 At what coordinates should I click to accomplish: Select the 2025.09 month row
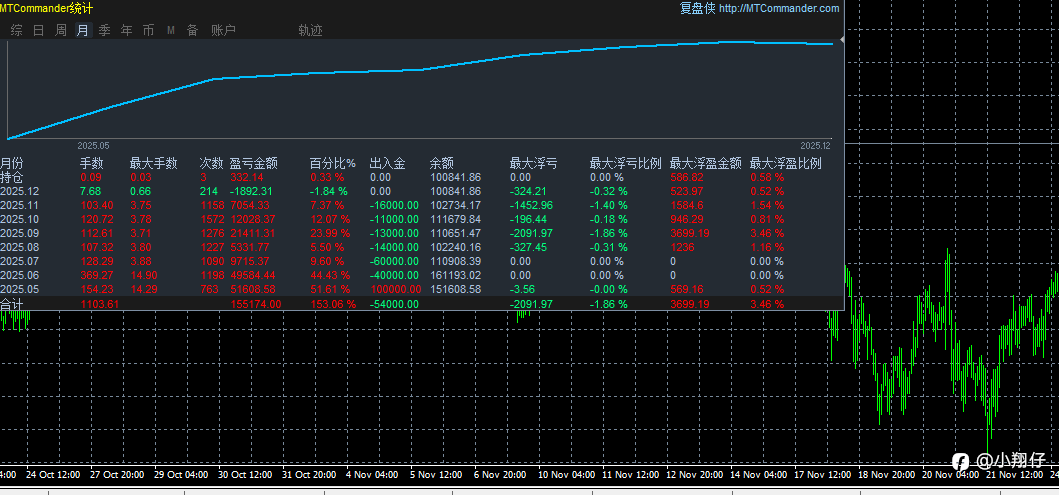422,233
